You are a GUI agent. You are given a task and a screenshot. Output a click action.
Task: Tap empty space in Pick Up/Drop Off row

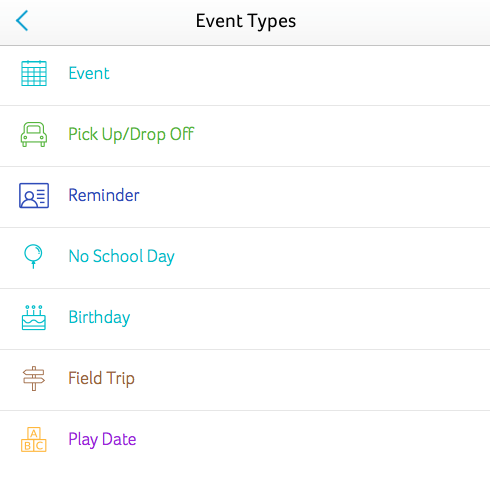click(340, 136)
